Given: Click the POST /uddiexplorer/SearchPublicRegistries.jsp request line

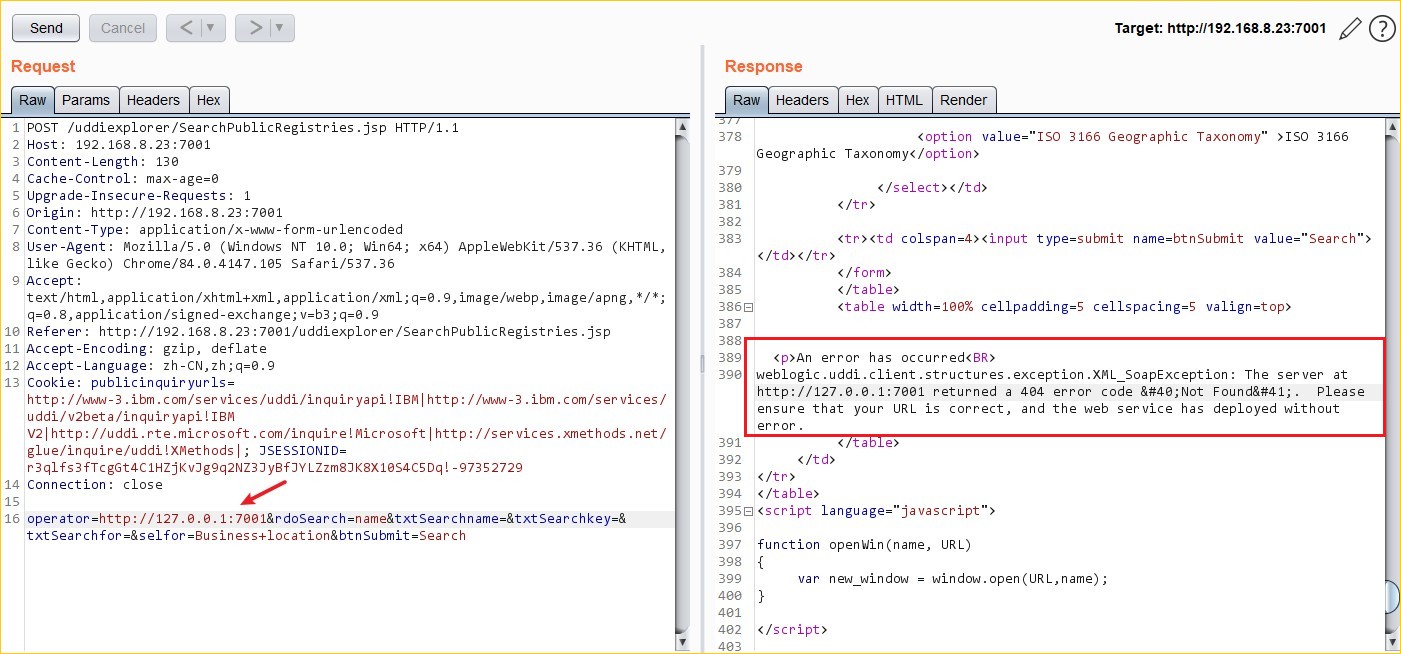Looking at the screenshot, I should [243, 128].
